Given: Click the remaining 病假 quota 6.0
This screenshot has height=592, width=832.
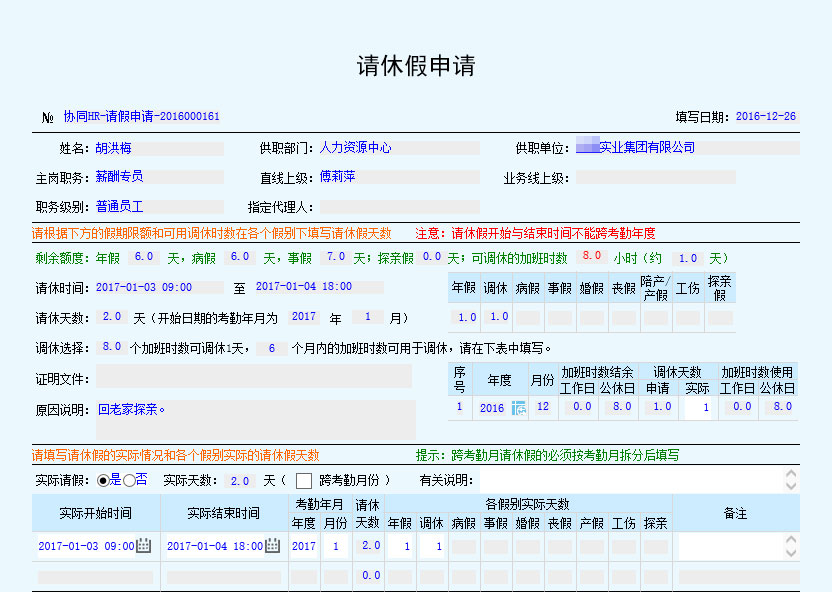Looking at the screenshot, I should pos(240,257).
